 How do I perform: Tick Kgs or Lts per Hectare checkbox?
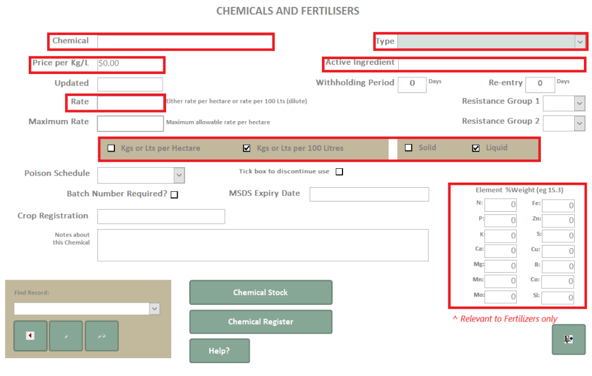(111, 148)
